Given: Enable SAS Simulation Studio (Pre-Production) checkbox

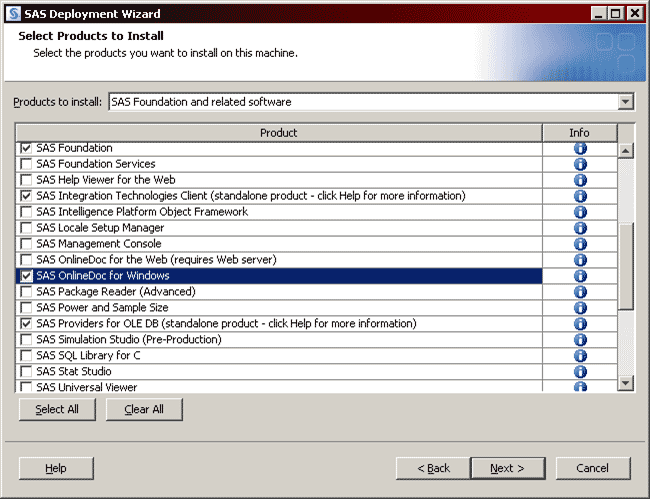Looking at the screenshot, I should pyautogui.click(x=26, y=339).
